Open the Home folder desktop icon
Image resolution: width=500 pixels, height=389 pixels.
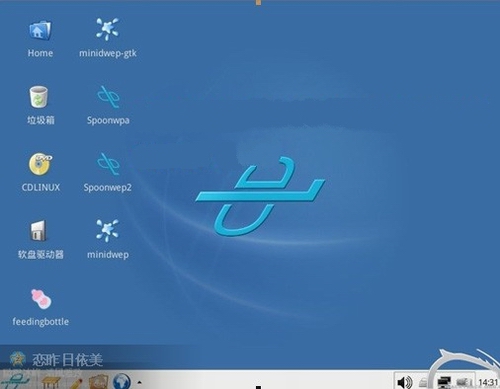coord(40,31)
